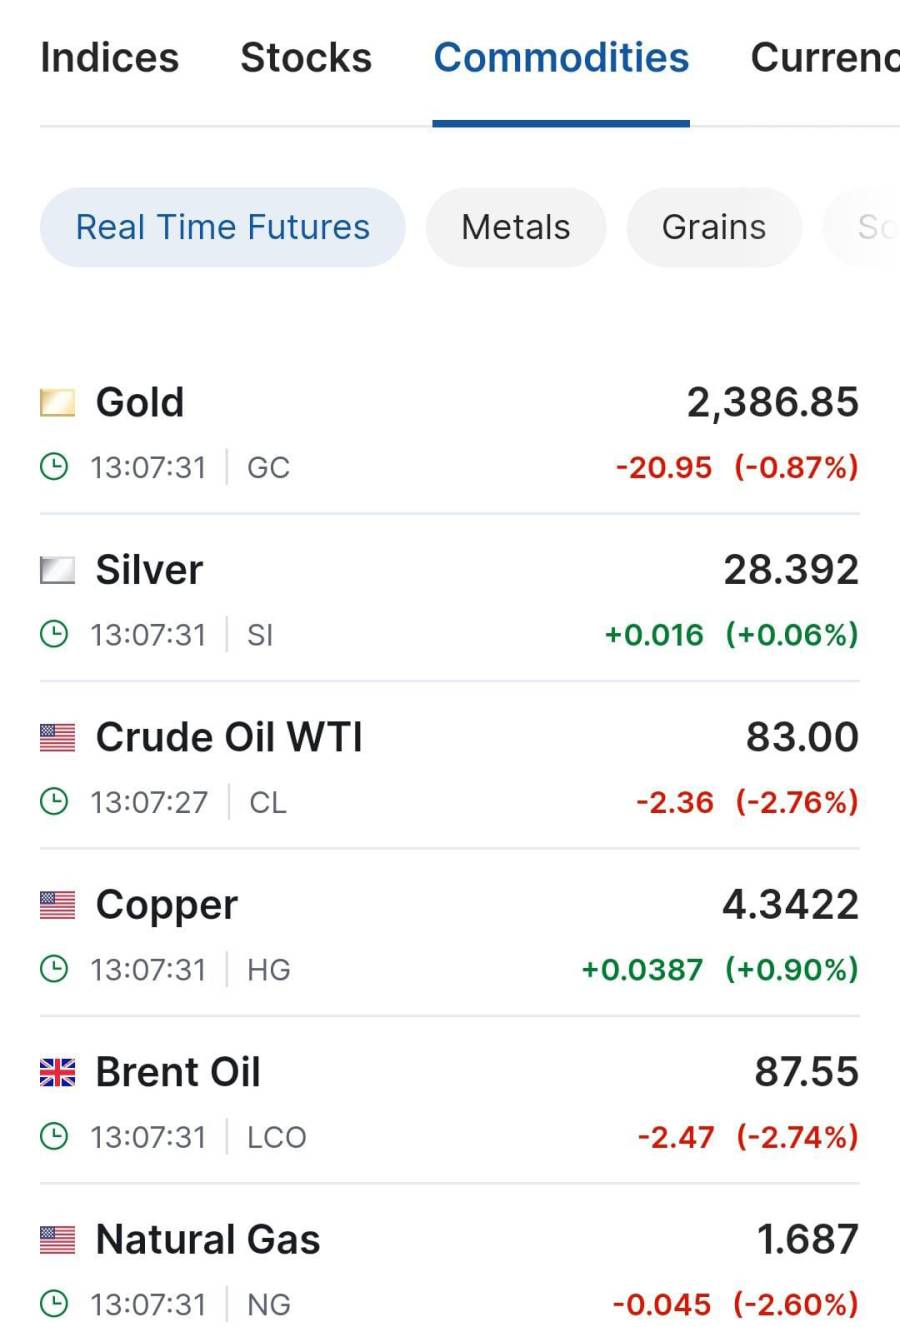The width and height of the screenshot is (900, 1327).
Task: Click the US flag beside Copper
Action: [57, 905]
